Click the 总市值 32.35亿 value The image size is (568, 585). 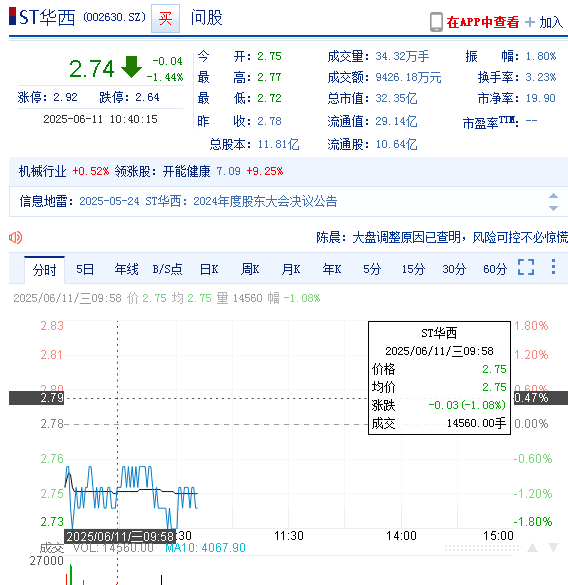(x=396, y=98)
